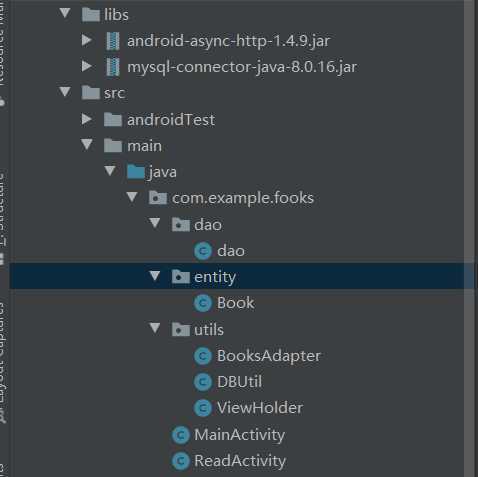Click the DBUtil class icon
This screenshot has width=478, height=477.
click(203, 382)
